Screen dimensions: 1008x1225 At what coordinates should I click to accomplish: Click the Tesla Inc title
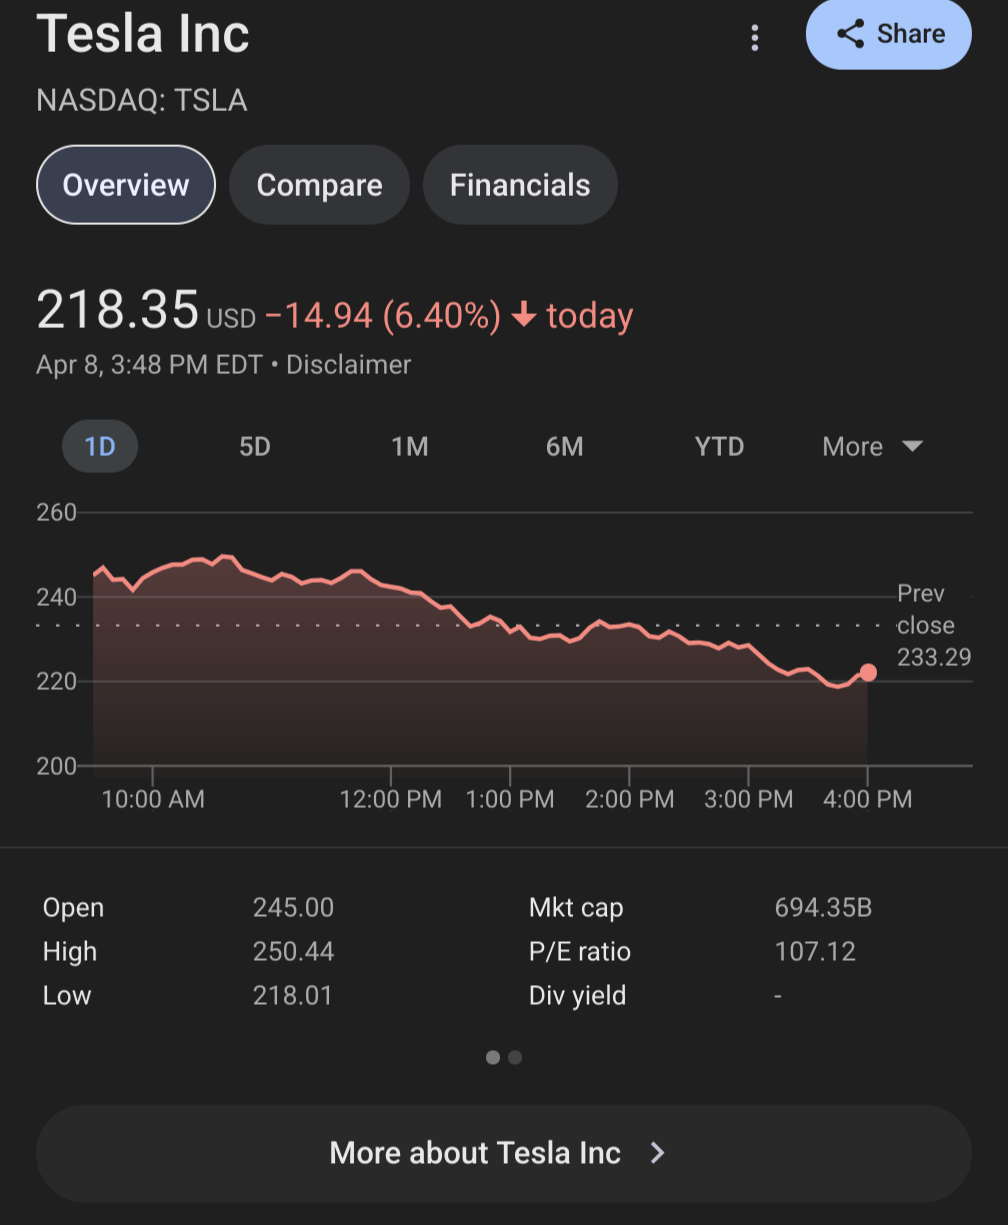pyautogui.click(x=143, y=34)
